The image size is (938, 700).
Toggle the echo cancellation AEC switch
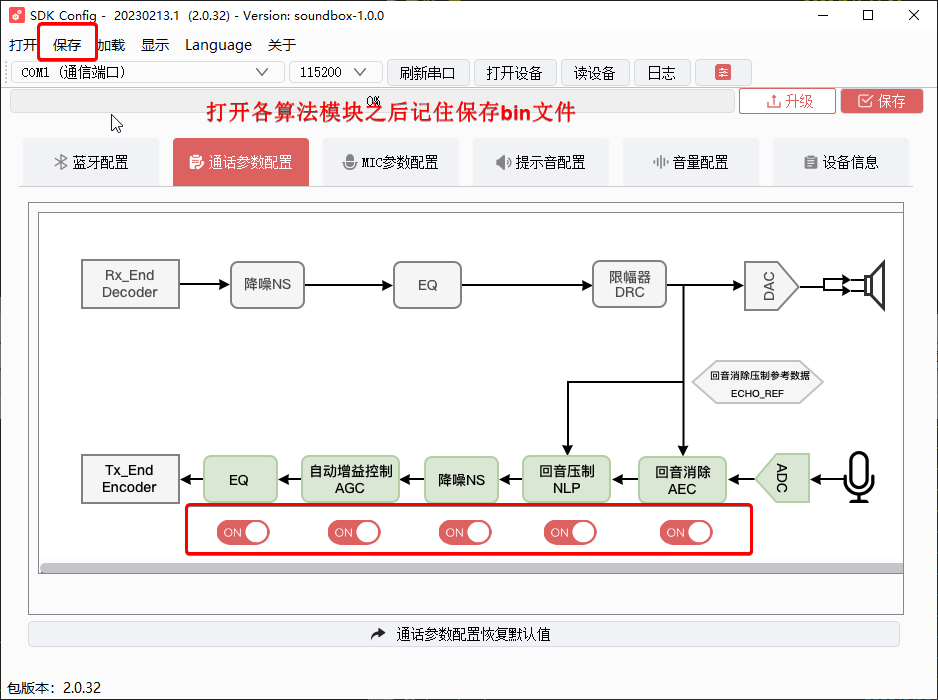coord(686,532)
